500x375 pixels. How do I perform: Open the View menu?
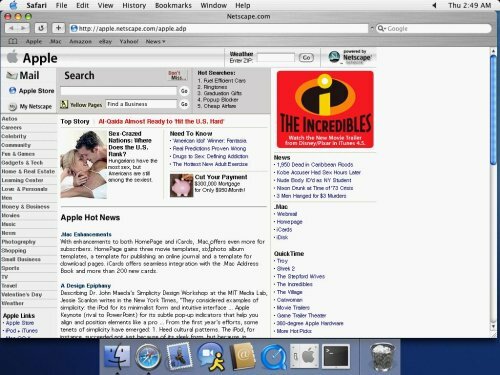click(x=105, y=5)
